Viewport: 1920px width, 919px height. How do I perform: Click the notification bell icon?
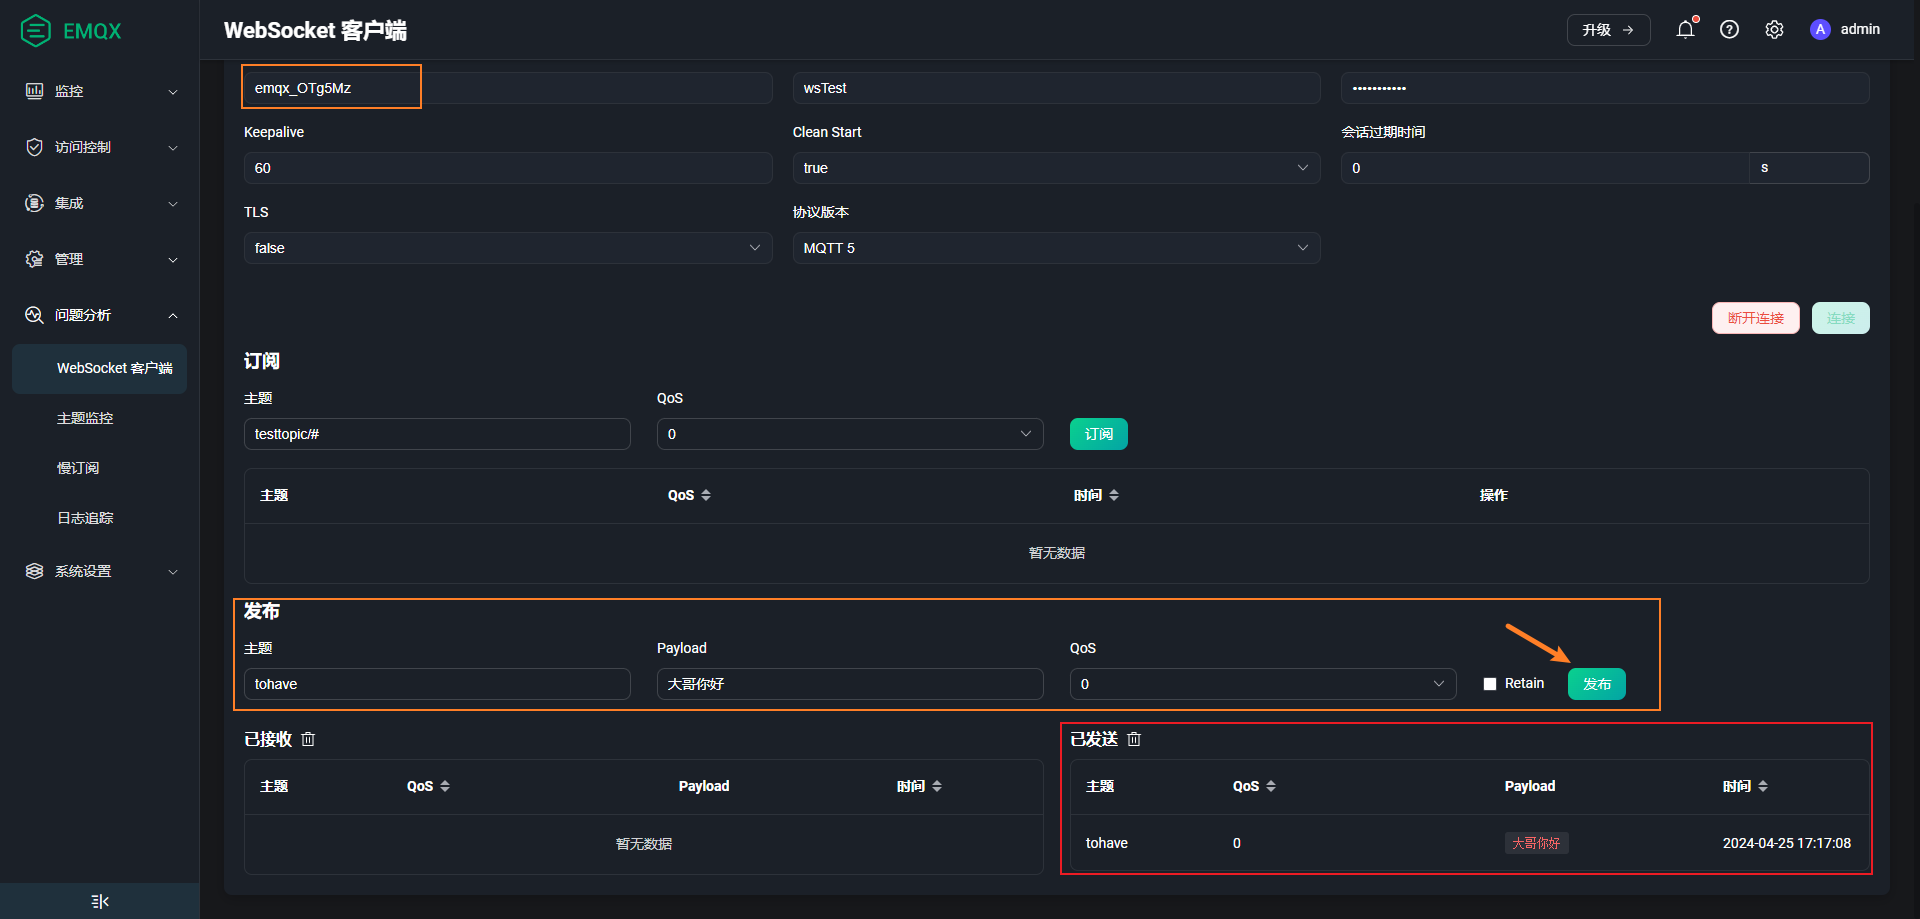pyautogui.click(x=1685, y=30)
